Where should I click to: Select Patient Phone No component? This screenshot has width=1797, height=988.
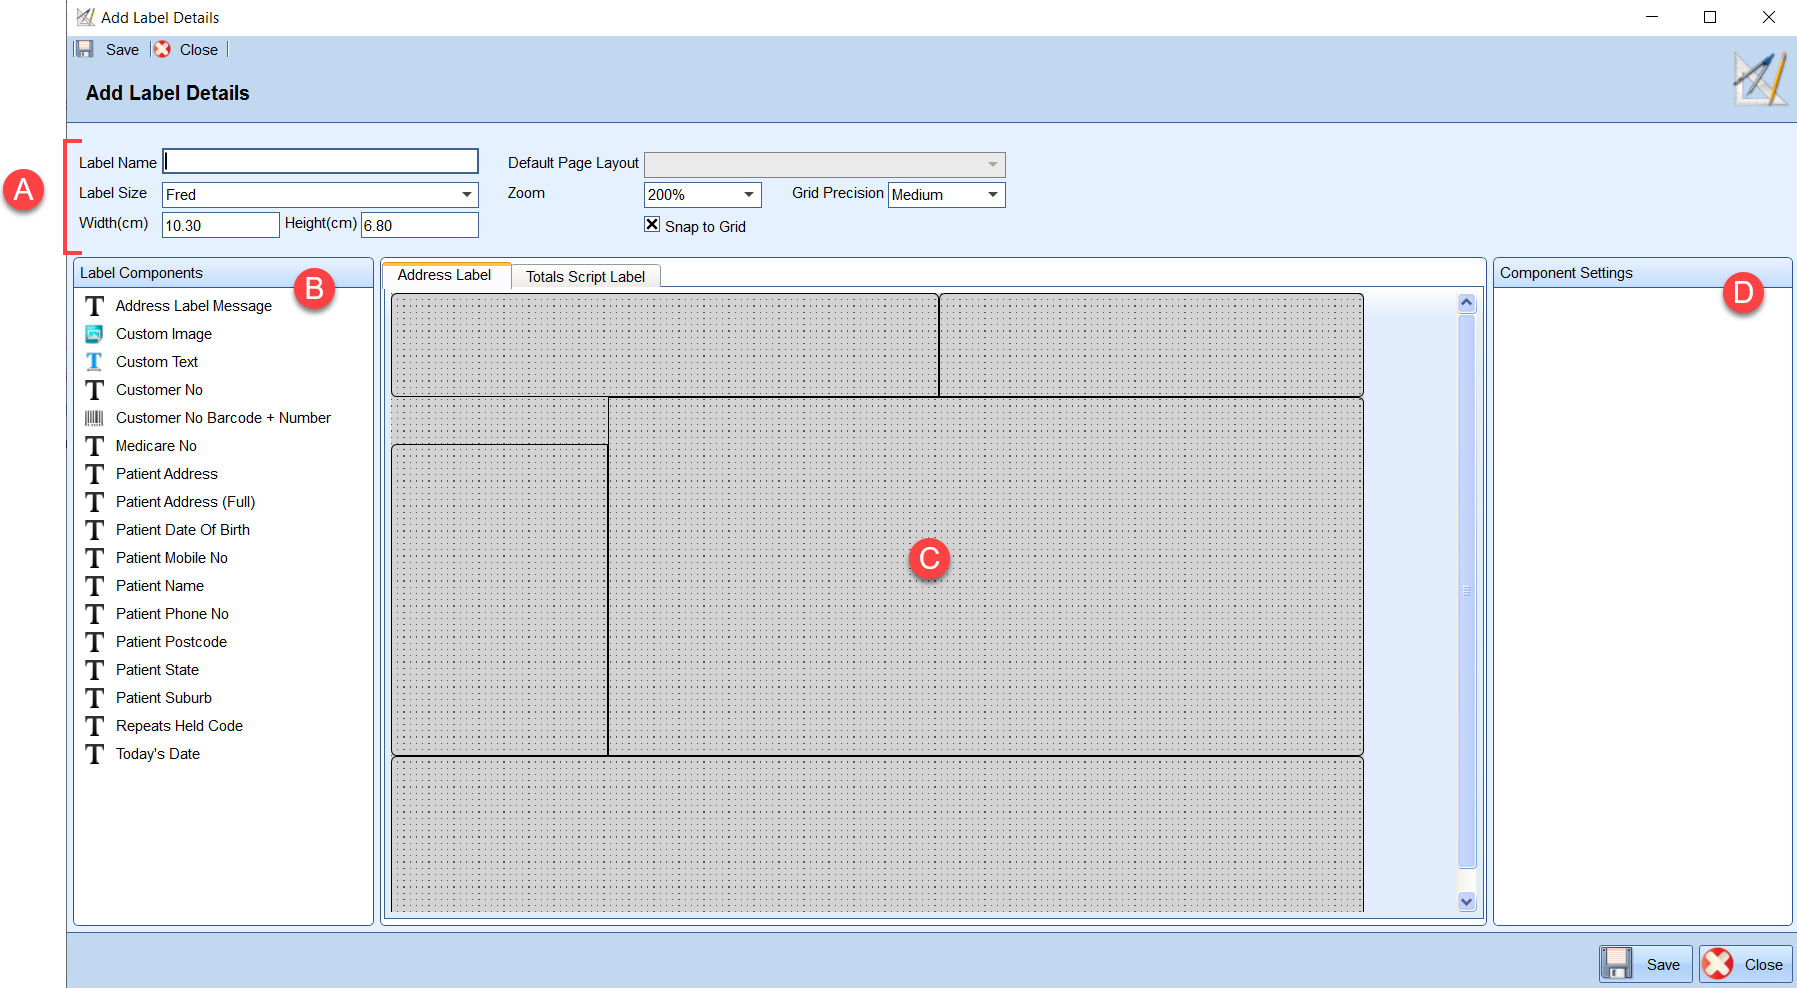[x=172, y=614]
